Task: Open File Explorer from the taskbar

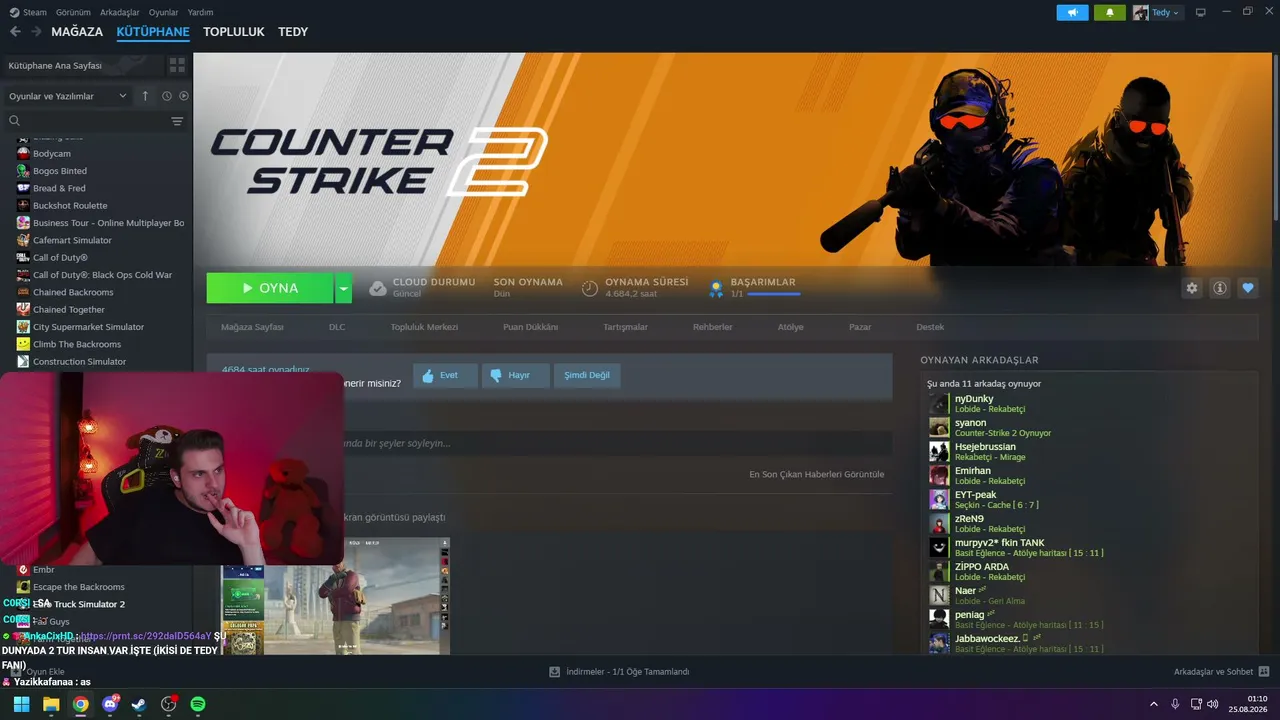Action: 51,704
